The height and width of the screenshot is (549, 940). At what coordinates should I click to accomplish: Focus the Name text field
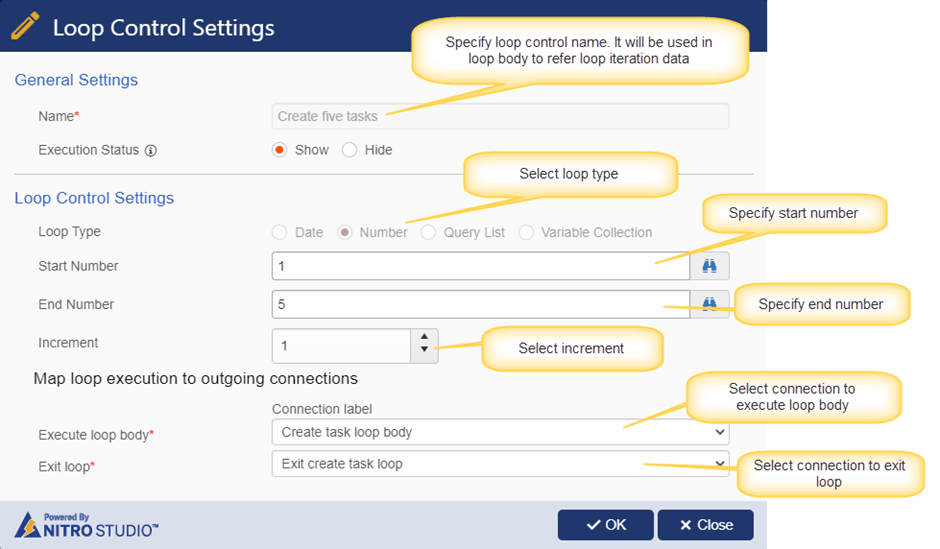pyautogui.click(x=501, y=116)
